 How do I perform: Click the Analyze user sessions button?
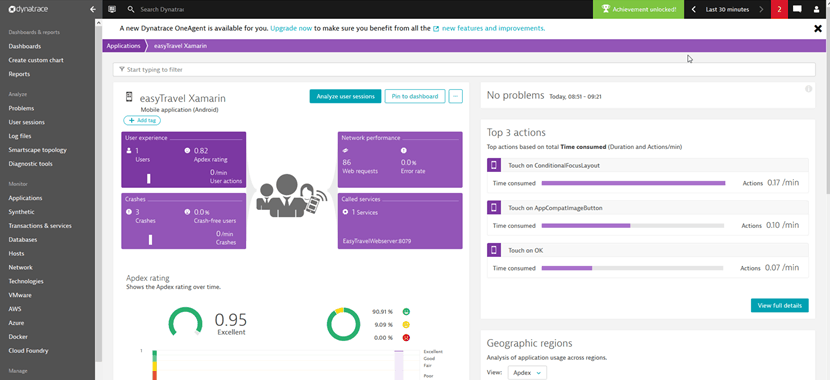[345, 96]
